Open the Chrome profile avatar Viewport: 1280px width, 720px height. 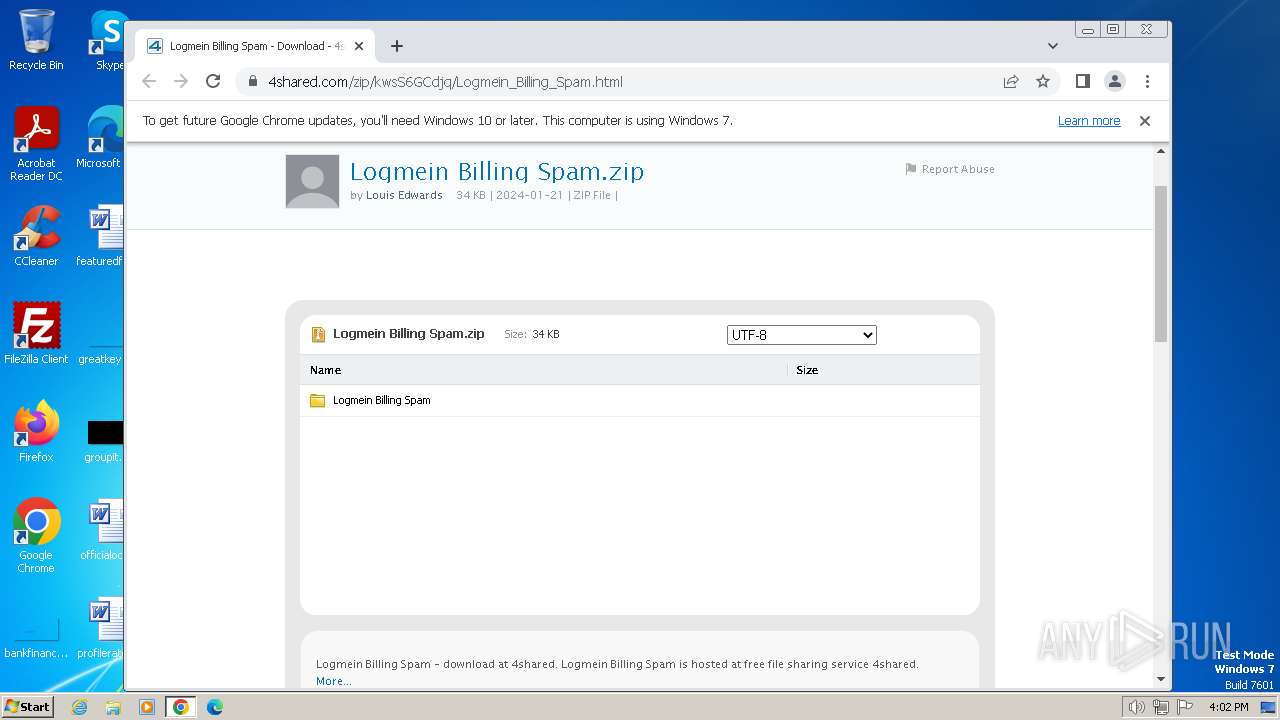[x=1115, y=82]
